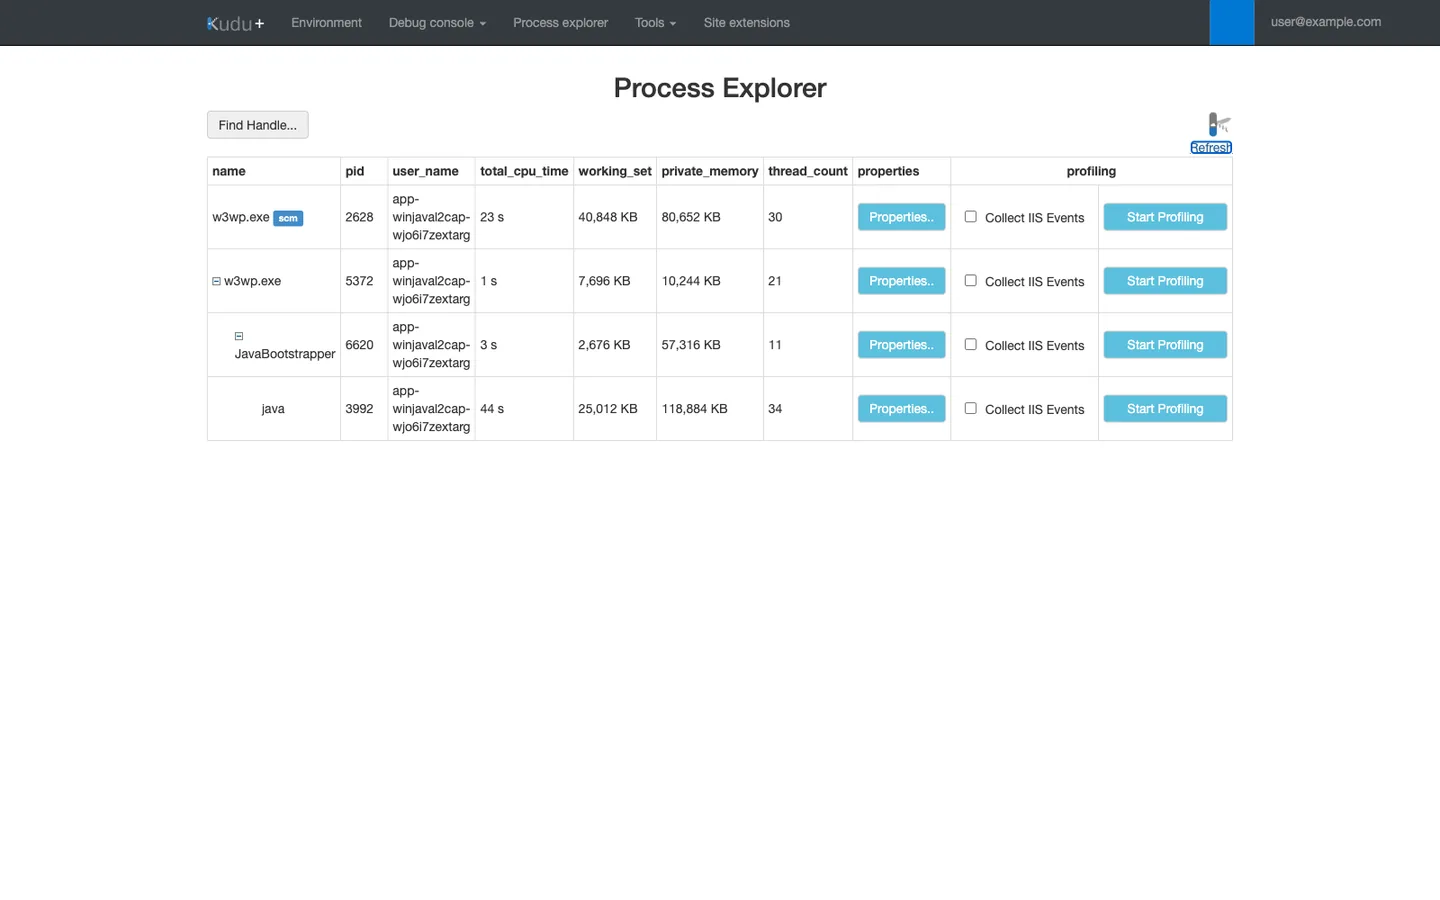Screen dimensions: 1440x900
Task: Collapse the JavaBootstrapper process node
Action: (x=239, y=336)
